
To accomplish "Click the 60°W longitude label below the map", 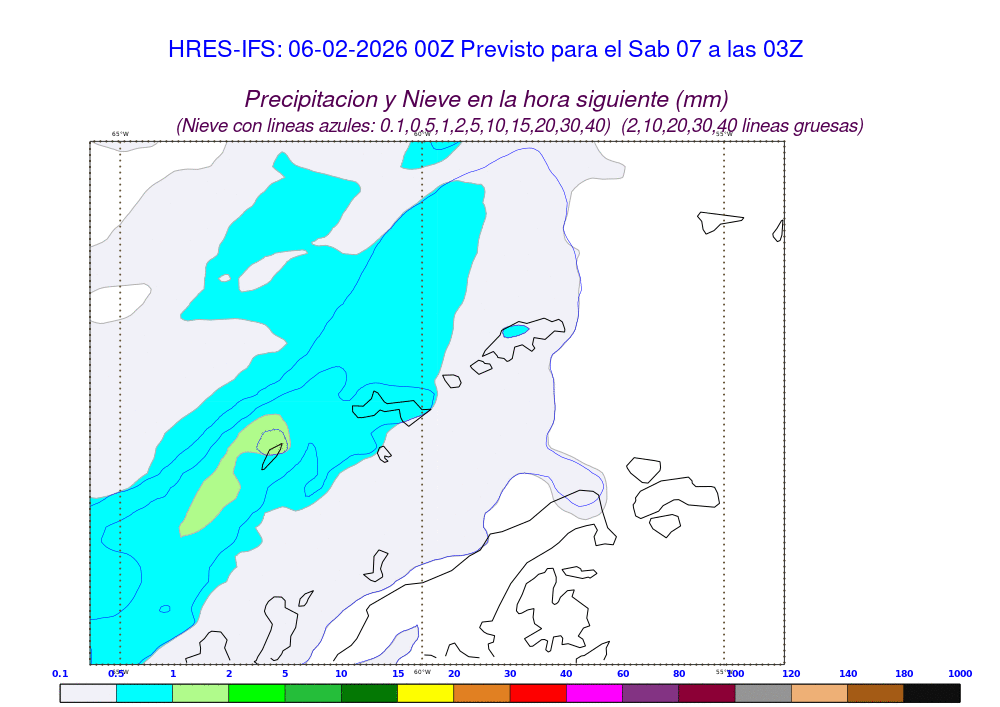I will [x=422, y=672].
